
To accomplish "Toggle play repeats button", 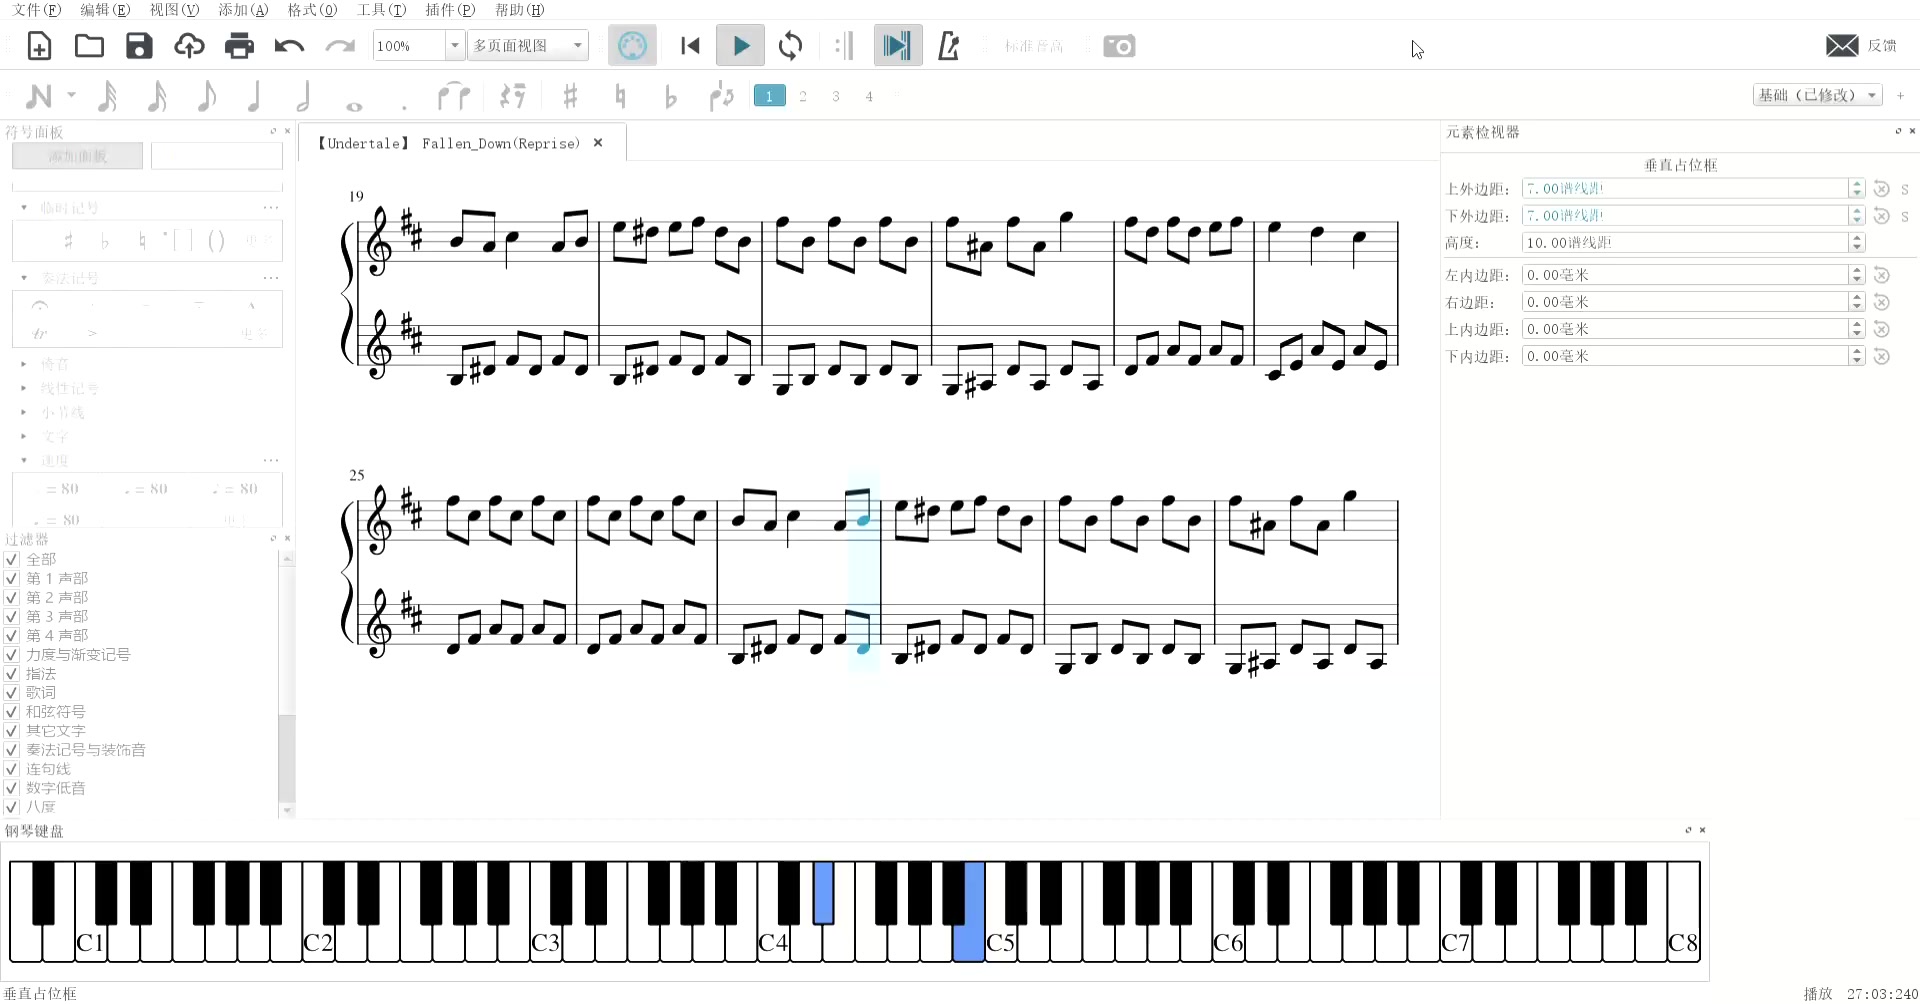I will (845, 46).
